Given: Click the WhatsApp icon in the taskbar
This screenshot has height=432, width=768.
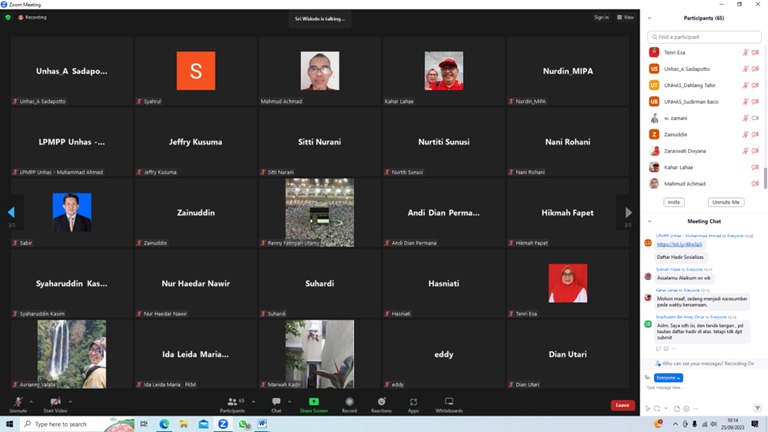Looking at the screenshot, I should [x=243, y=424].
